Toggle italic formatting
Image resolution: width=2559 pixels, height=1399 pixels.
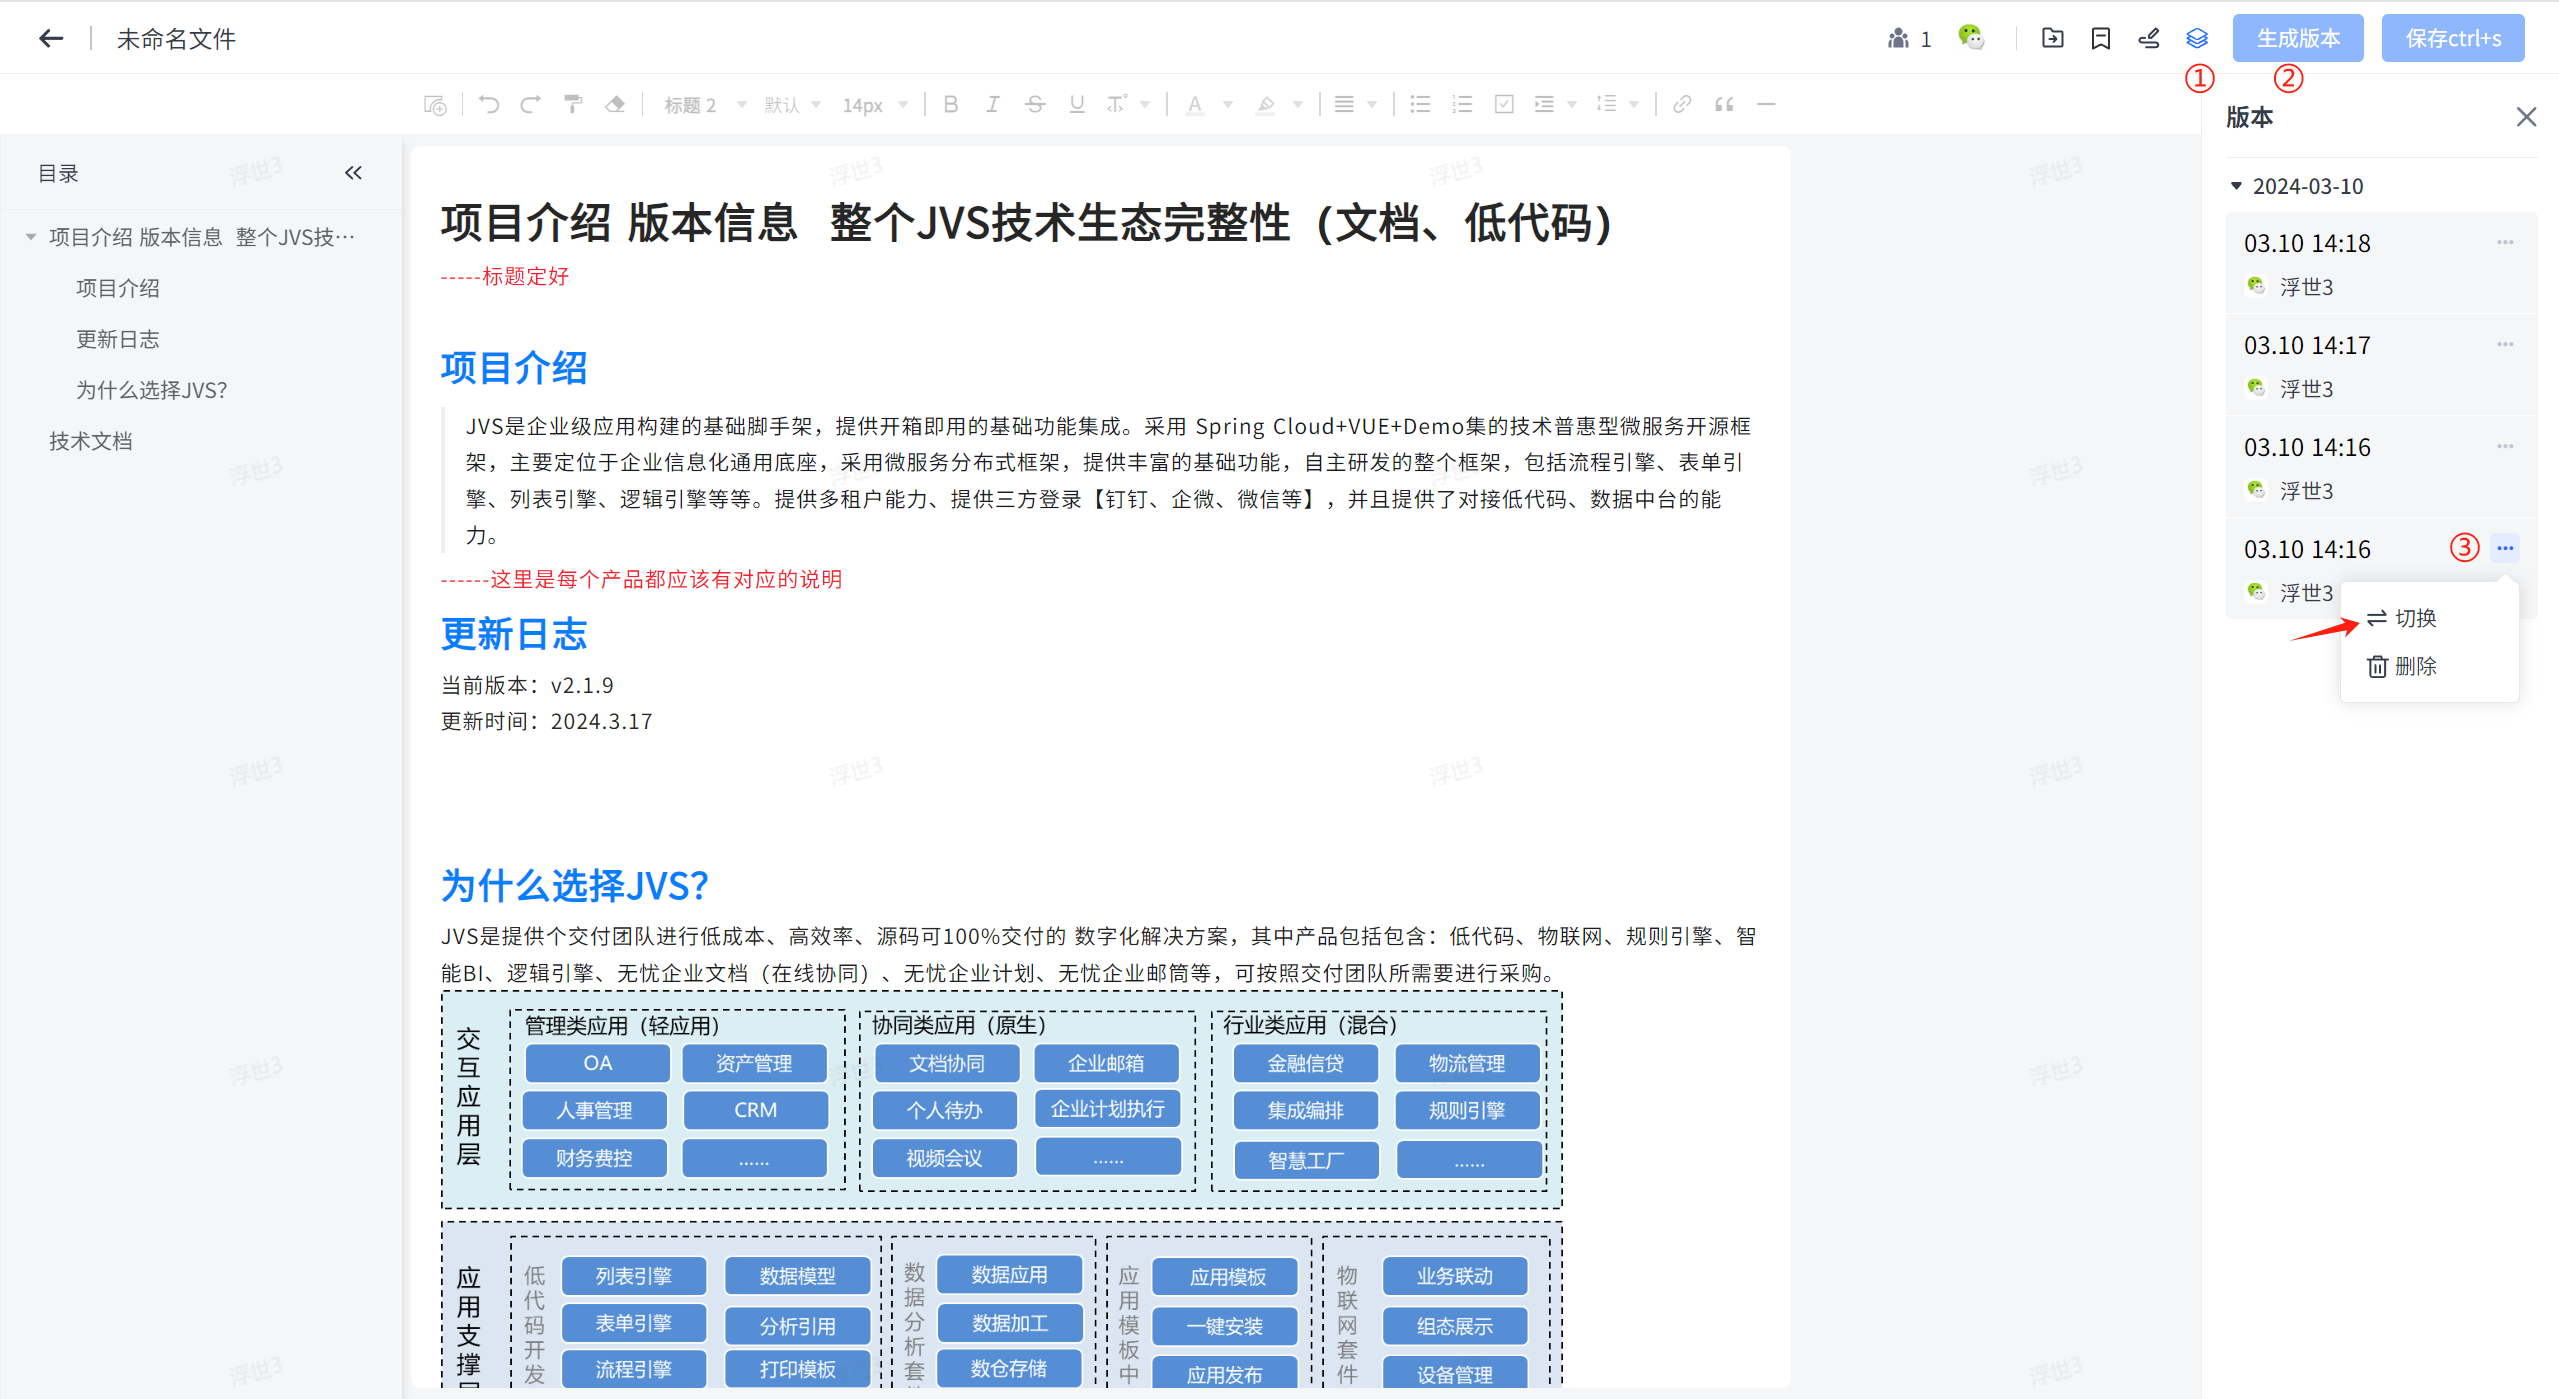click(x=992, y=104)
